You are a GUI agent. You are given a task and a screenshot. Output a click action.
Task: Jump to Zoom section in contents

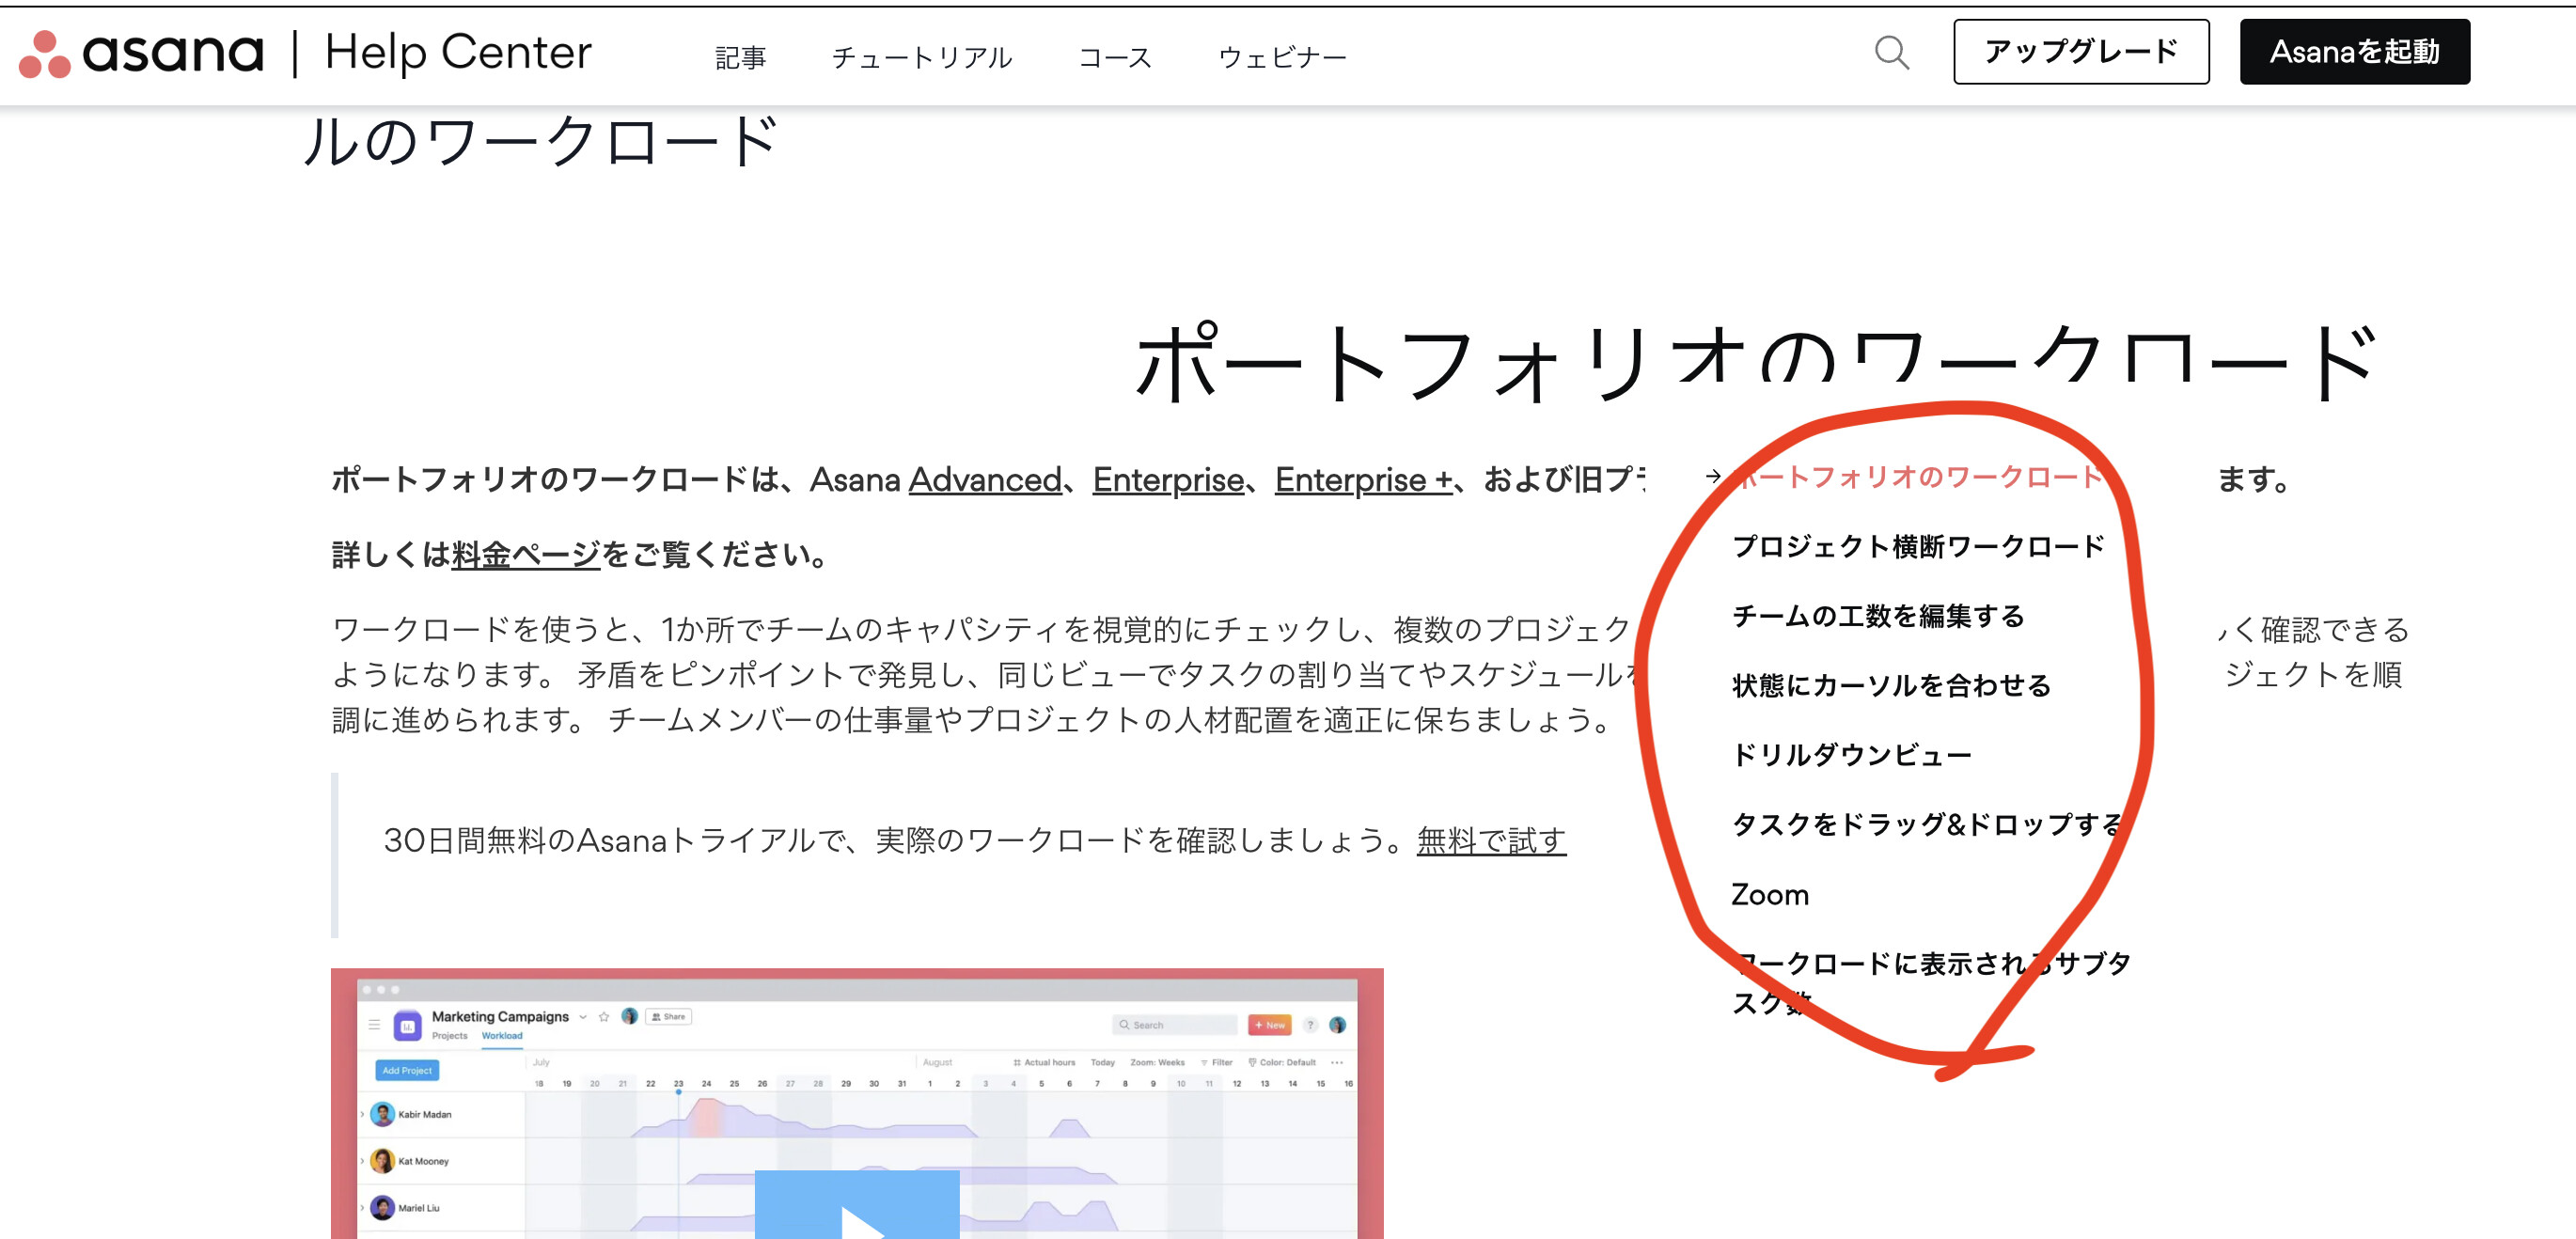(x=1770, y=894)
